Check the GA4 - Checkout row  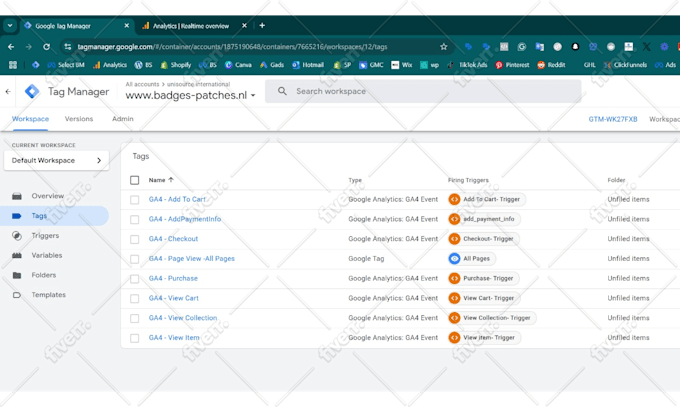pyautogui.click(x=134, y=239)
